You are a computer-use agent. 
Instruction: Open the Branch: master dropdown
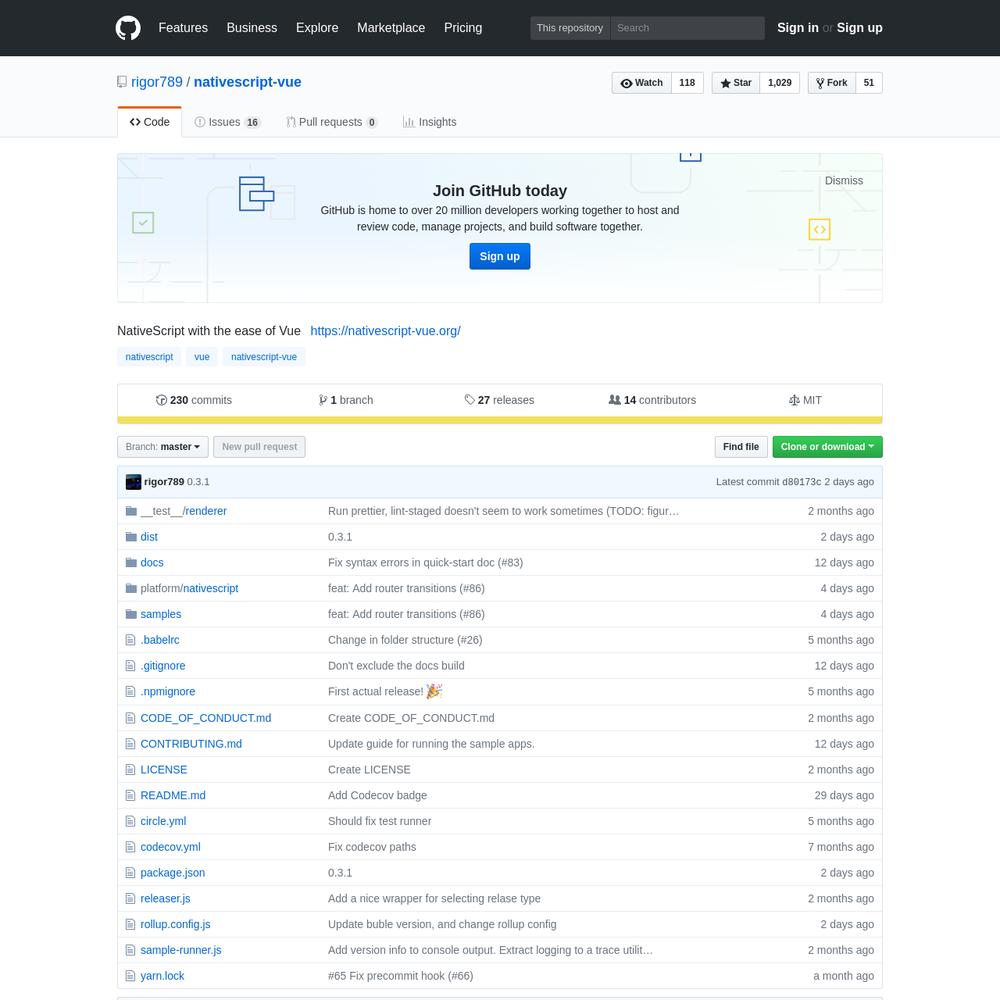click(163, 447)
